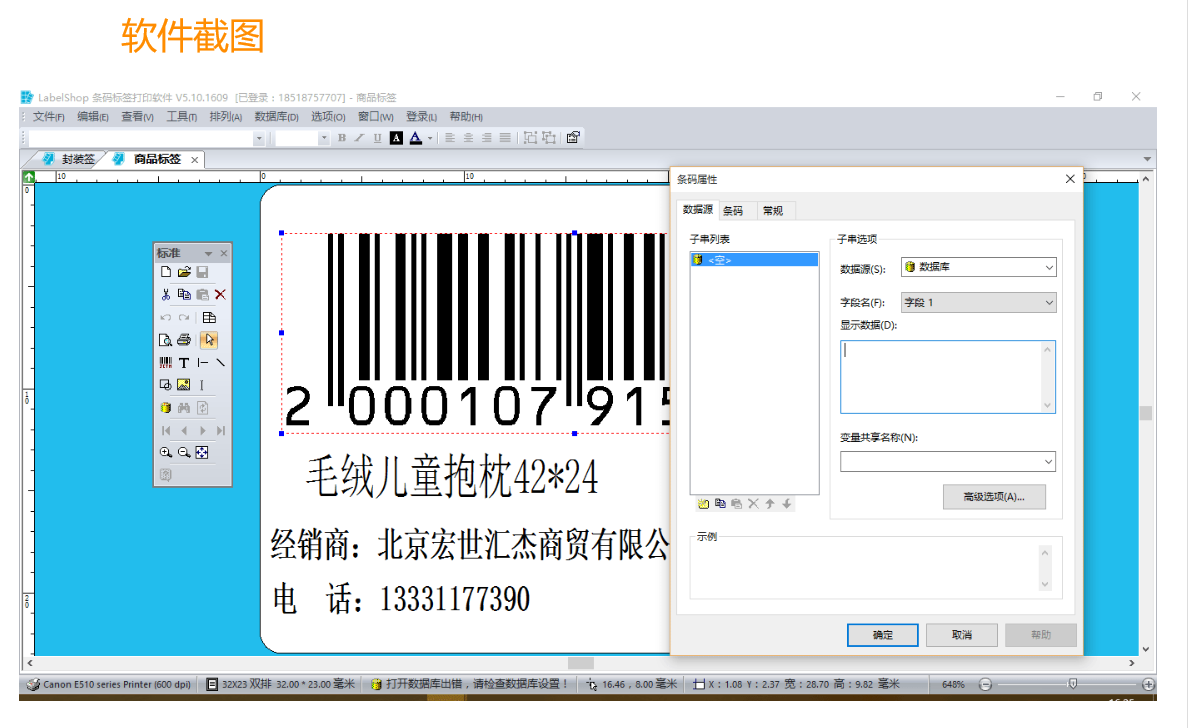This screenshot has height=728, width=1197.
Task: Click the Fit to window zoom icon
Action: pyautogui.click(x=202, y=453)
